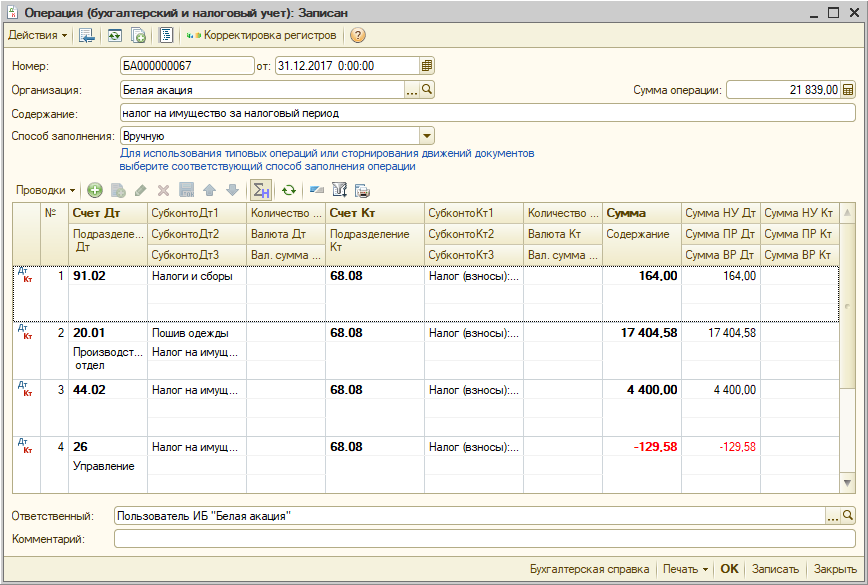Viewport: 868px width, 585px height.
Task: Click the Счет Кт column header
Action: pyautogui.click(x=375, y=213)
